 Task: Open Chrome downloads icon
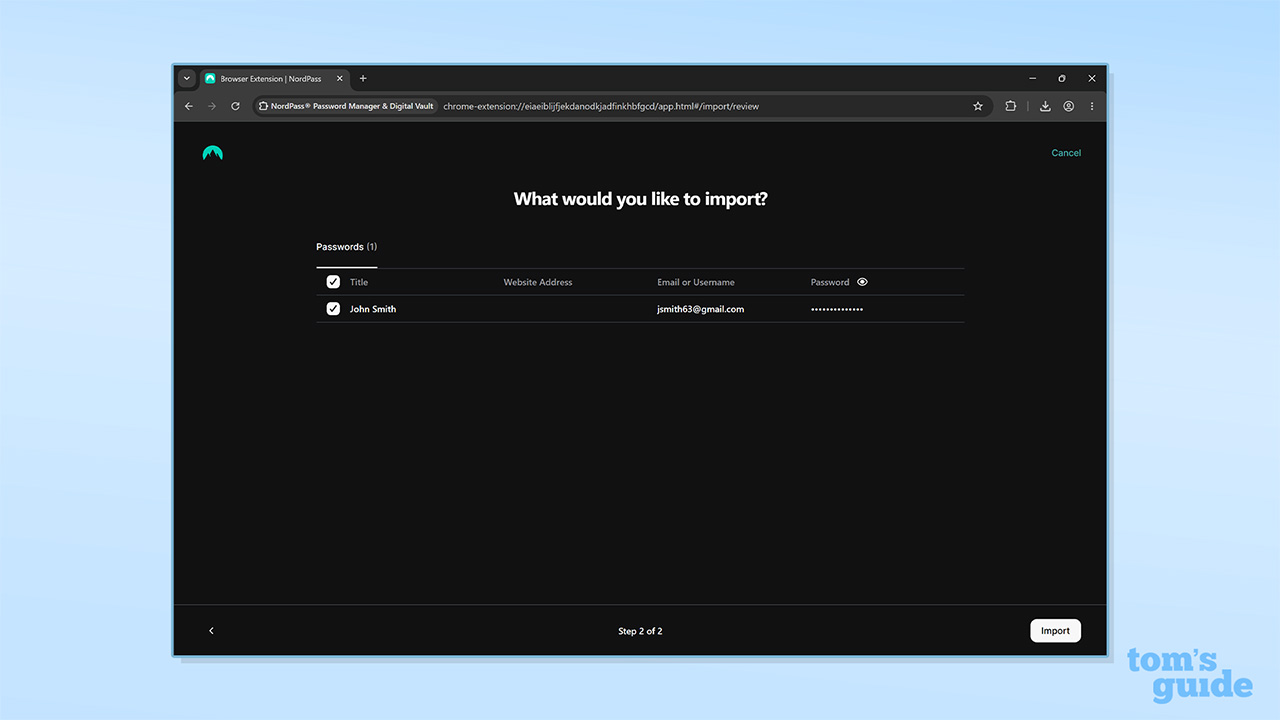pos(1045,106)
